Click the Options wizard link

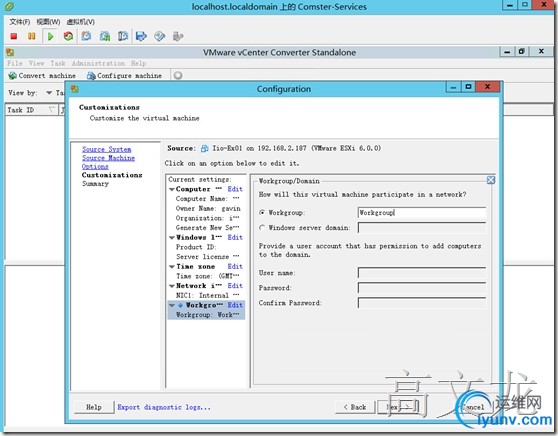[x=95, y=166]
